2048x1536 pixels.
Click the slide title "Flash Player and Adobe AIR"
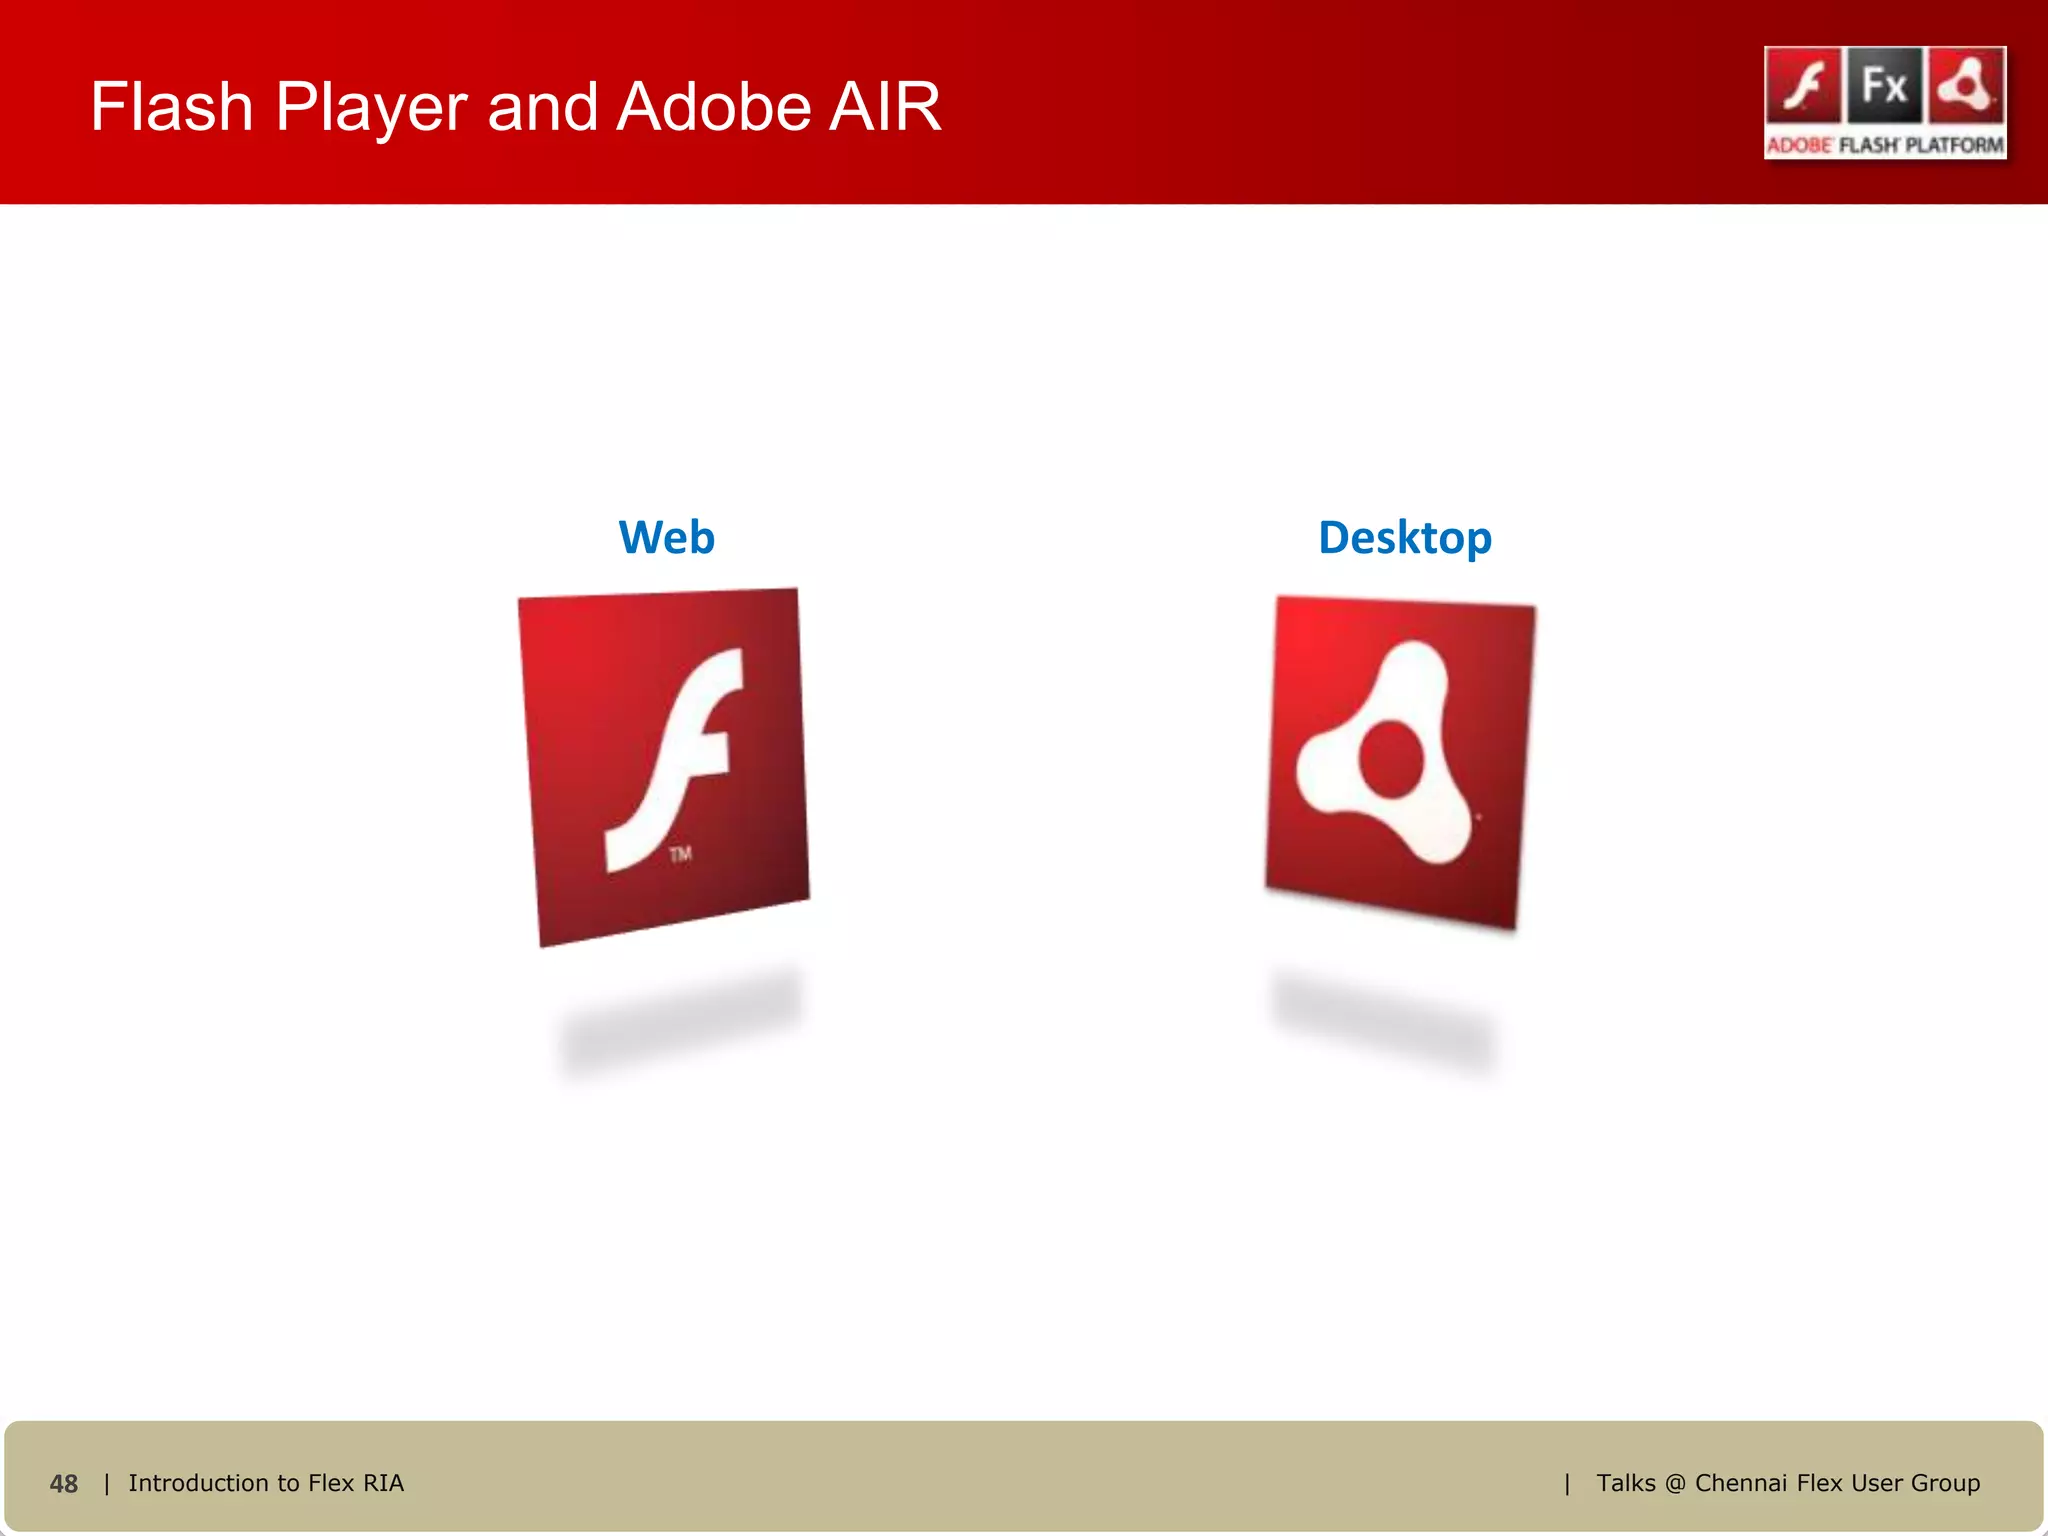[515, 107]
